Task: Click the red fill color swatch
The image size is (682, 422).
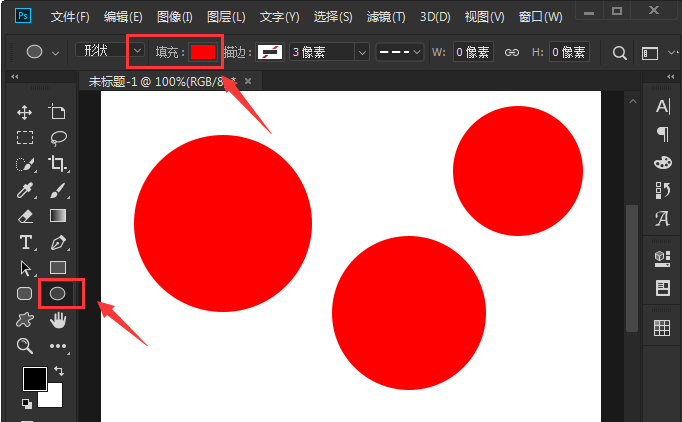Action: coord(203,52)
